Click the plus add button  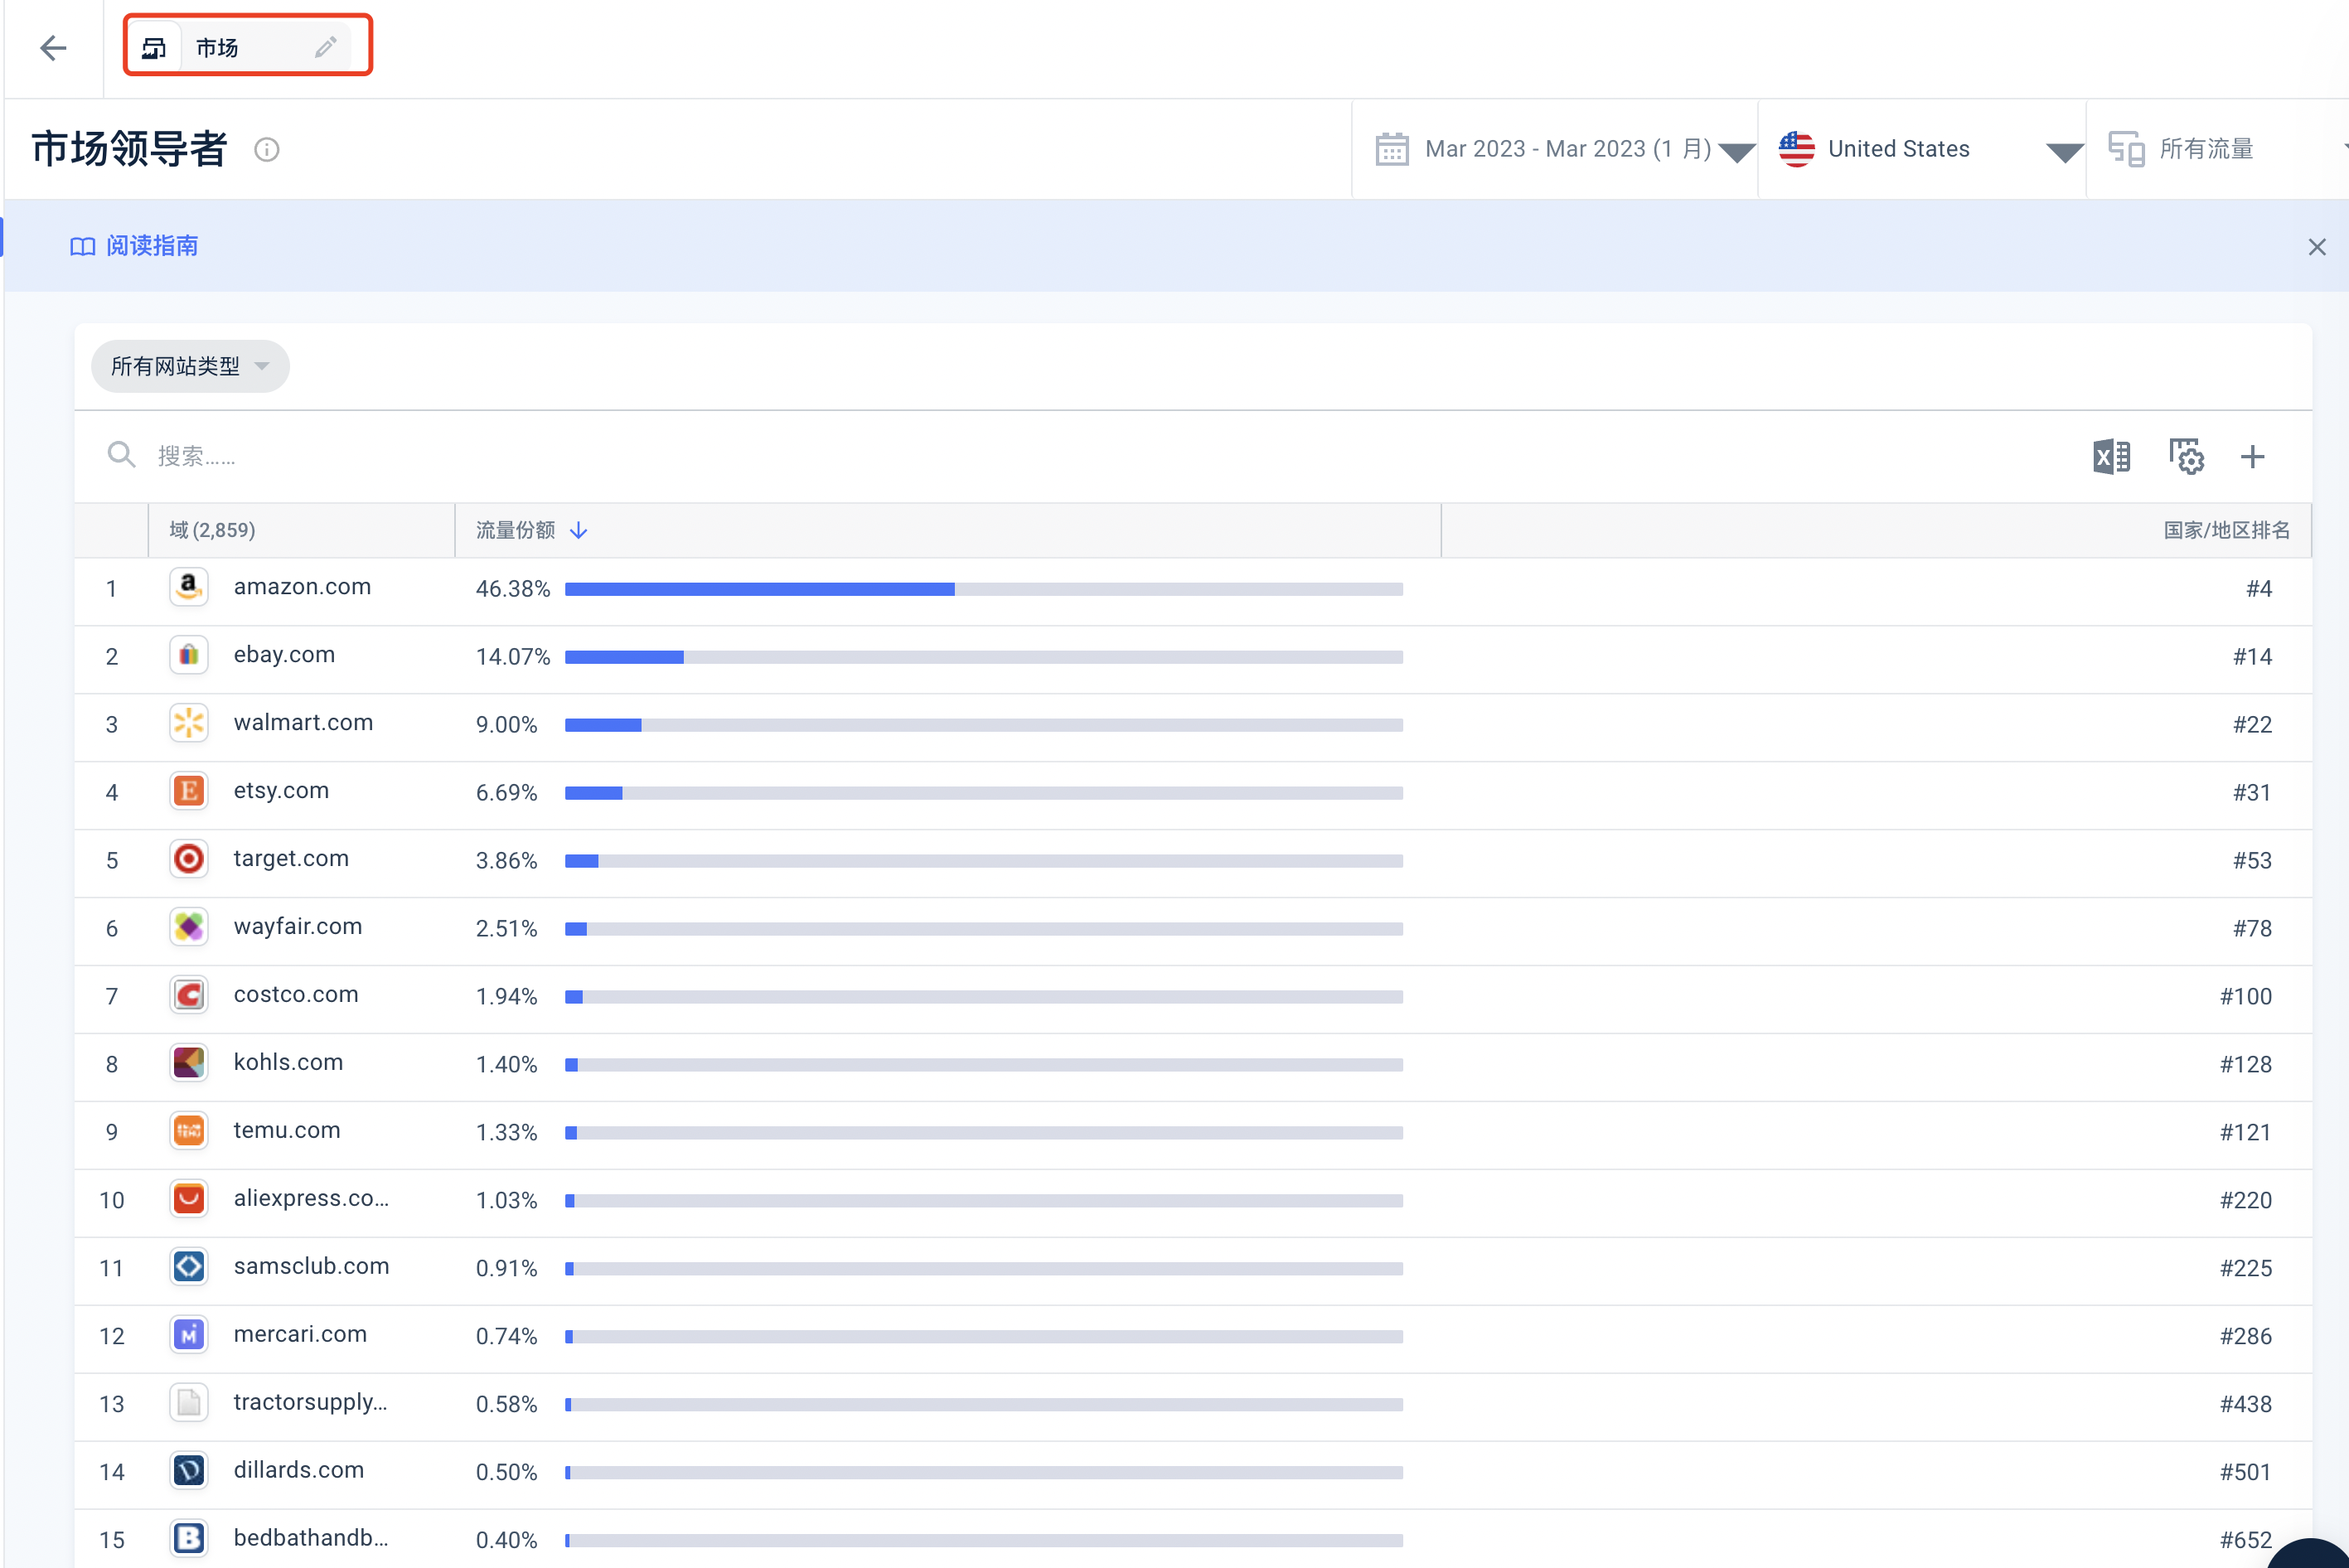coord(2253,457)
